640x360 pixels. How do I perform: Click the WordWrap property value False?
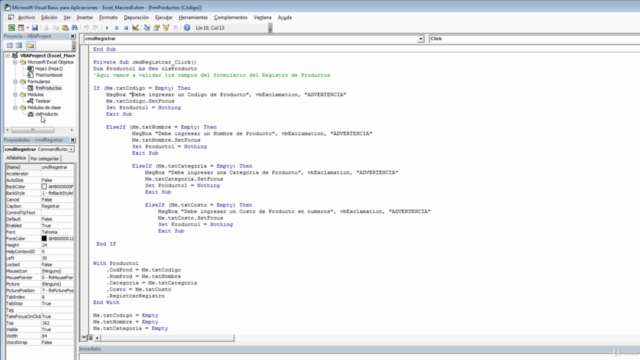[x=58, y=342]
